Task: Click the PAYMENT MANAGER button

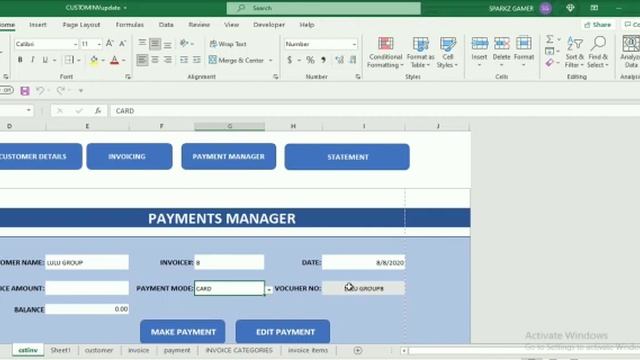Action: point(229,156)
